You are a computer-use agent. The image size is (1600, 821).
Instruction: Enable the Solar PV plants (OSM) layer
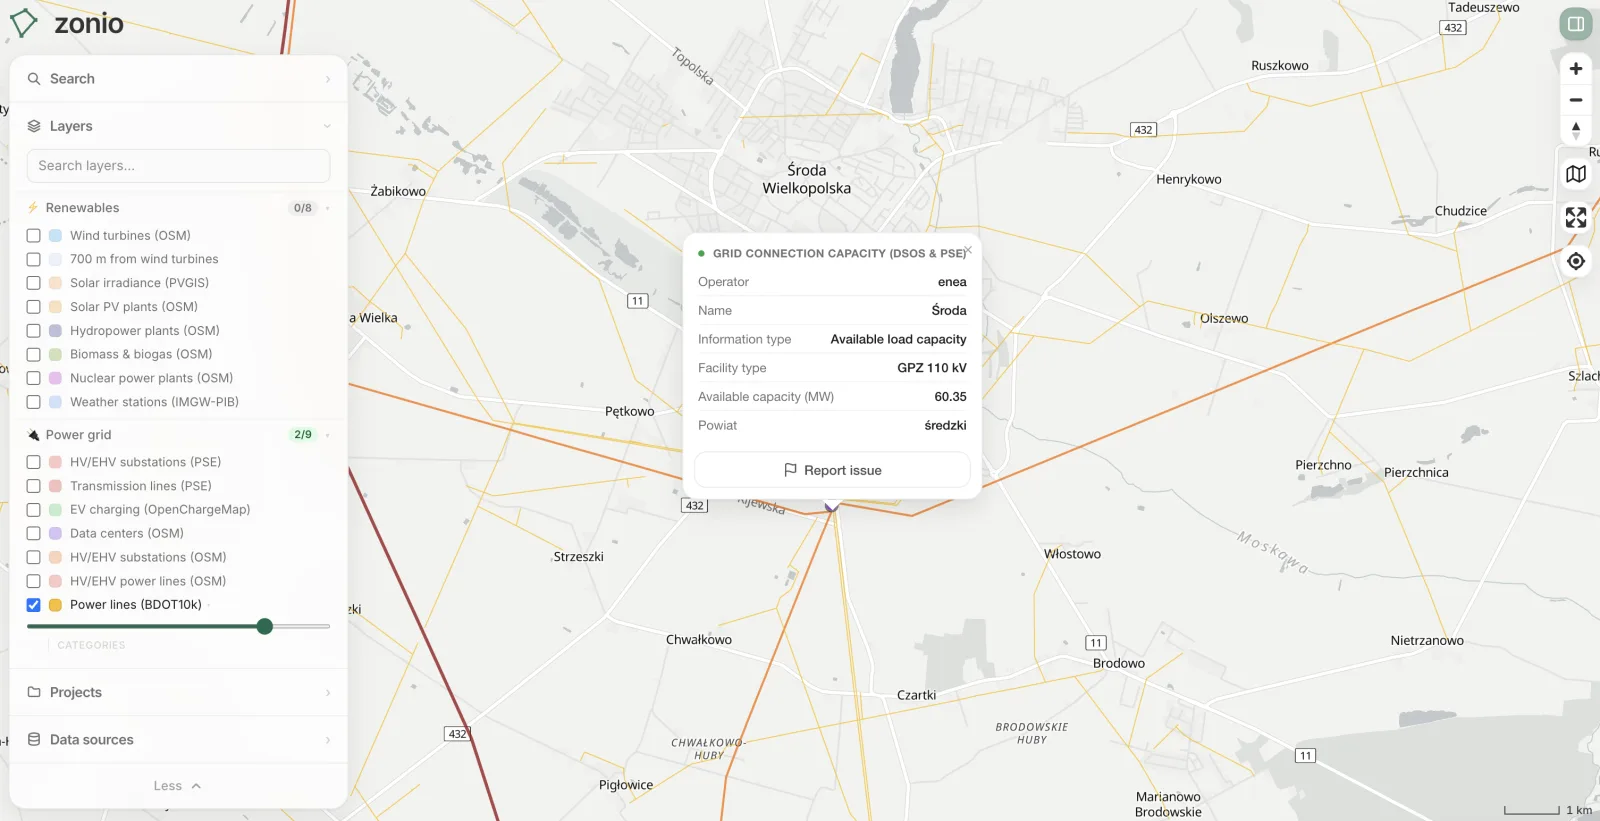(34, 307)
